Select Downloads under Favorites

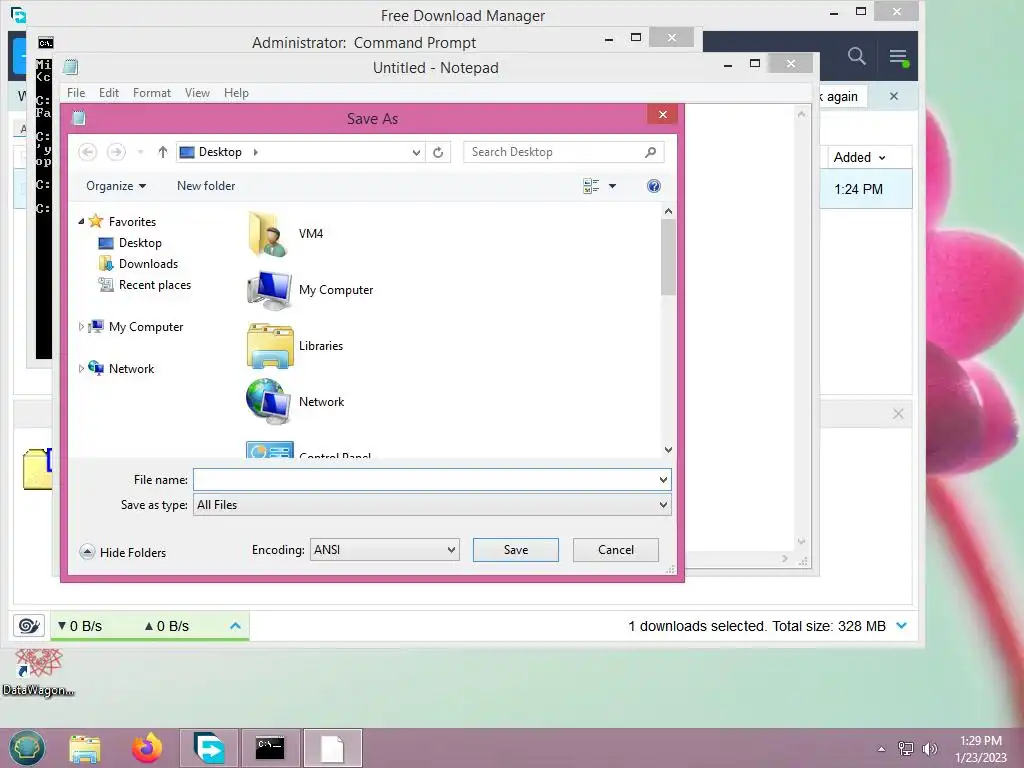(138, 264)
